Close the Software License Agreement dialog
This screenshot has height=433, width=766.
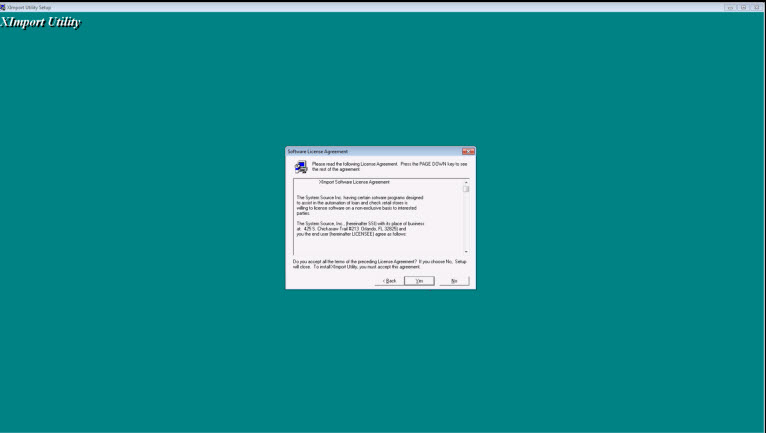[x=468, y=152]
